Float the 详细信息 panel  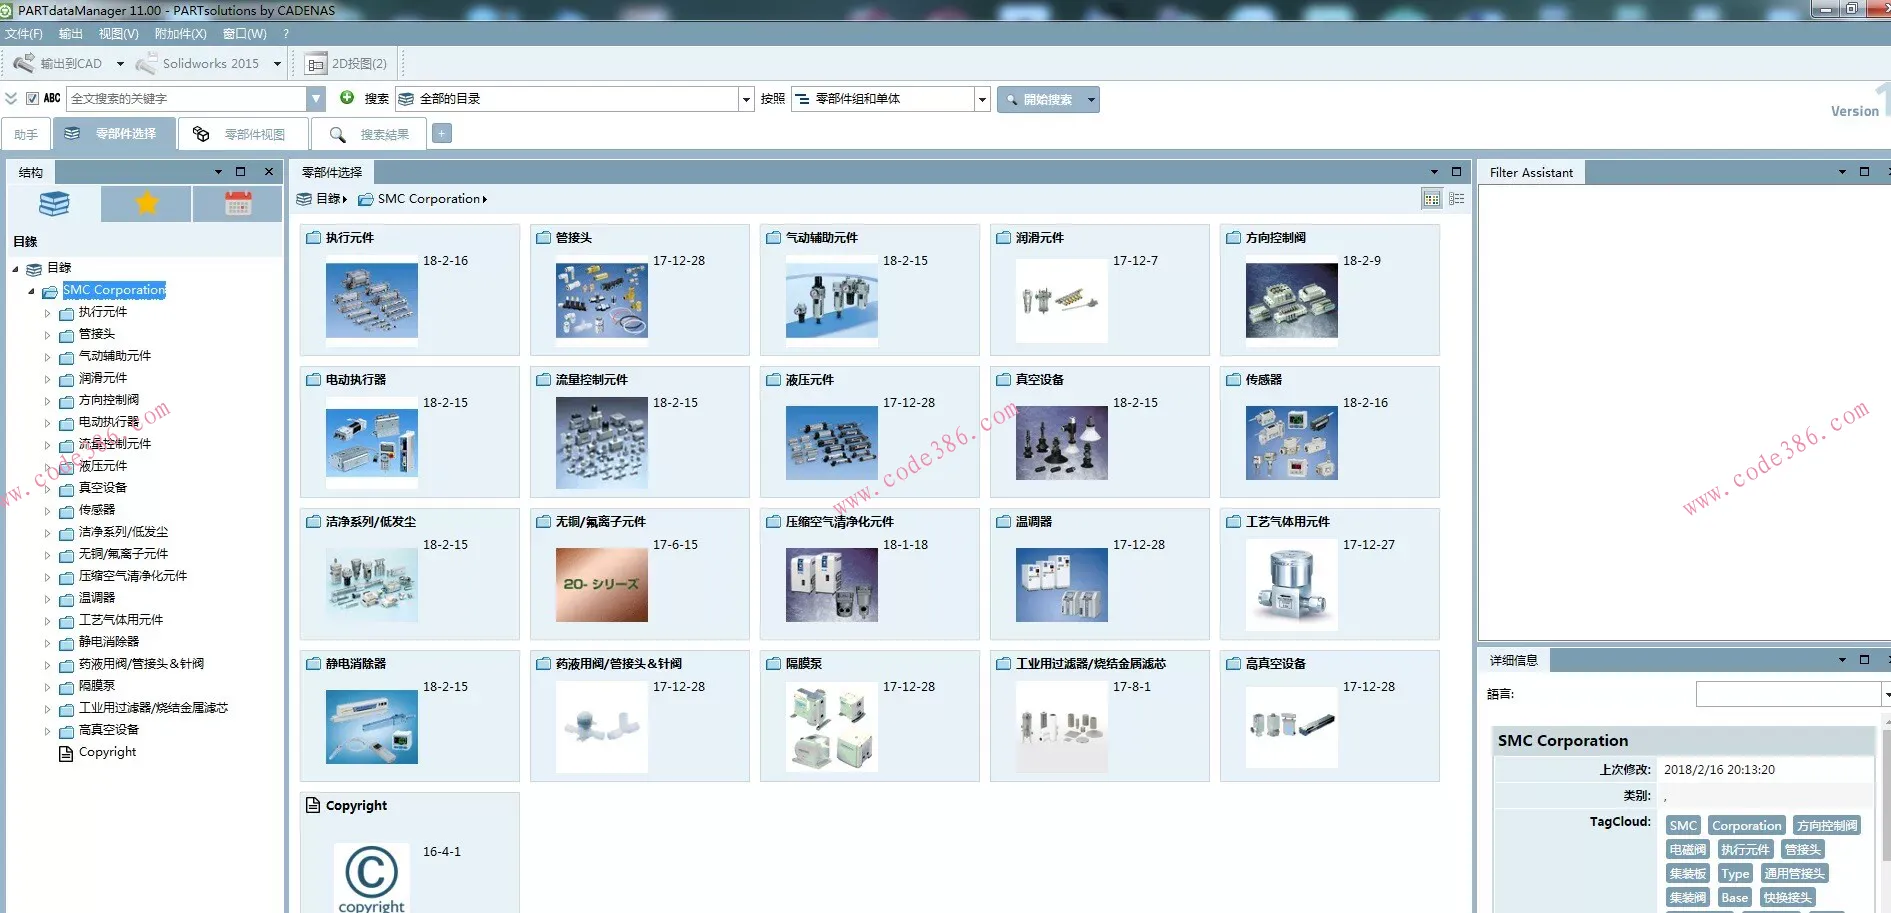coord(1864,660)
